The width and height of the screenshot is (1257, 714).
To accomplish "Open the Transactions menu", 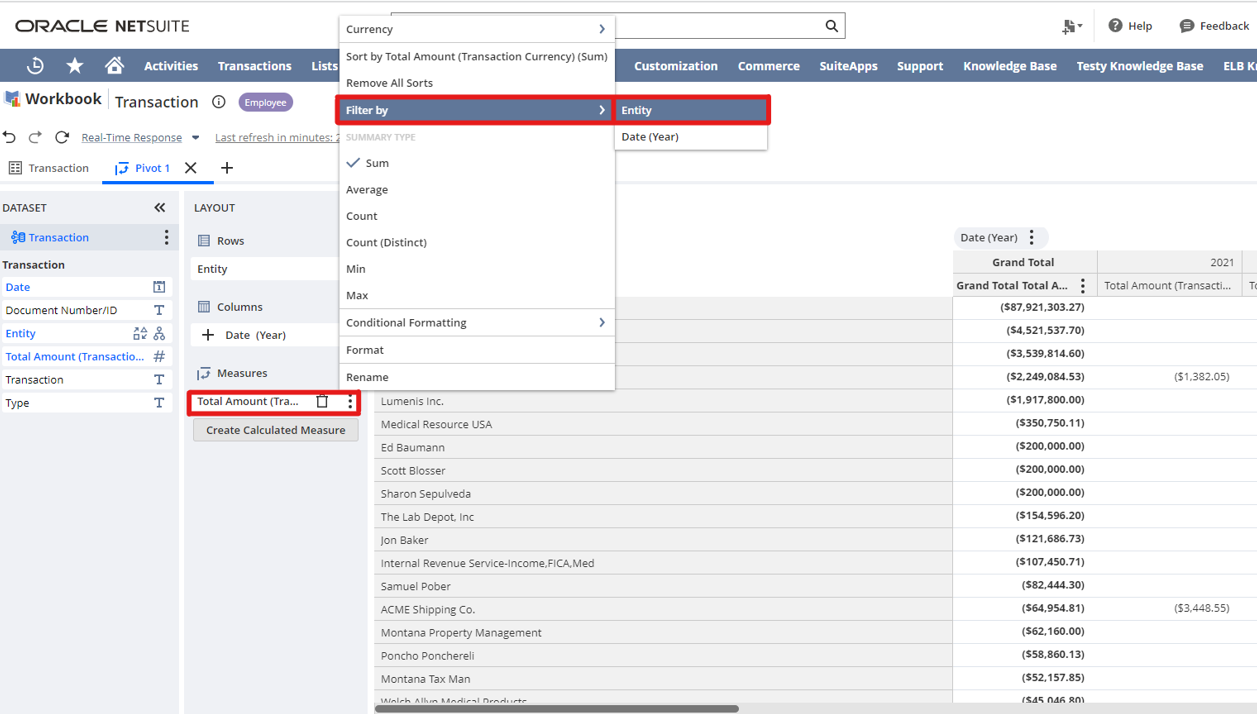I will pyautogui.click(x=255, y=66).
